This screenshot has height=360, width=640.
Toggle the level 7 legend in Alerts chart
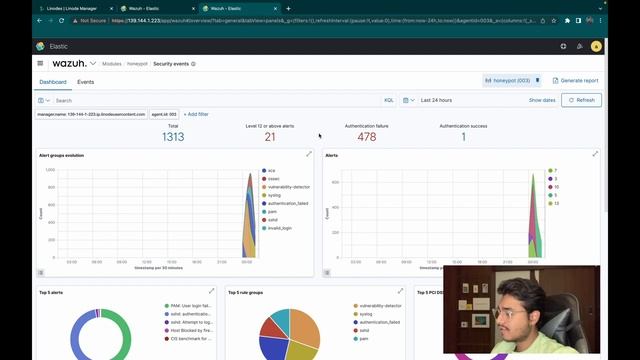(553, 171)
